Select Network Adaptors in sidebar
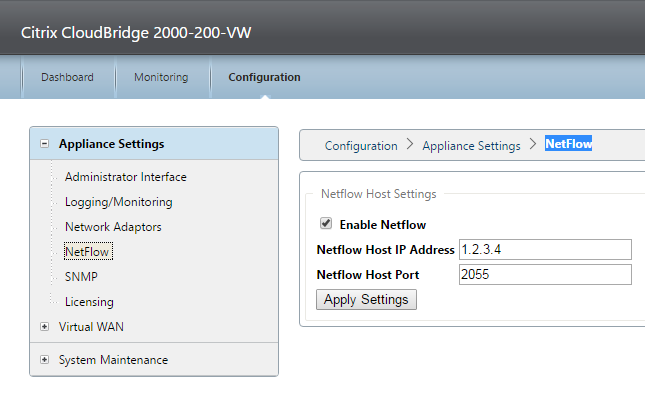 pos(113,227)
